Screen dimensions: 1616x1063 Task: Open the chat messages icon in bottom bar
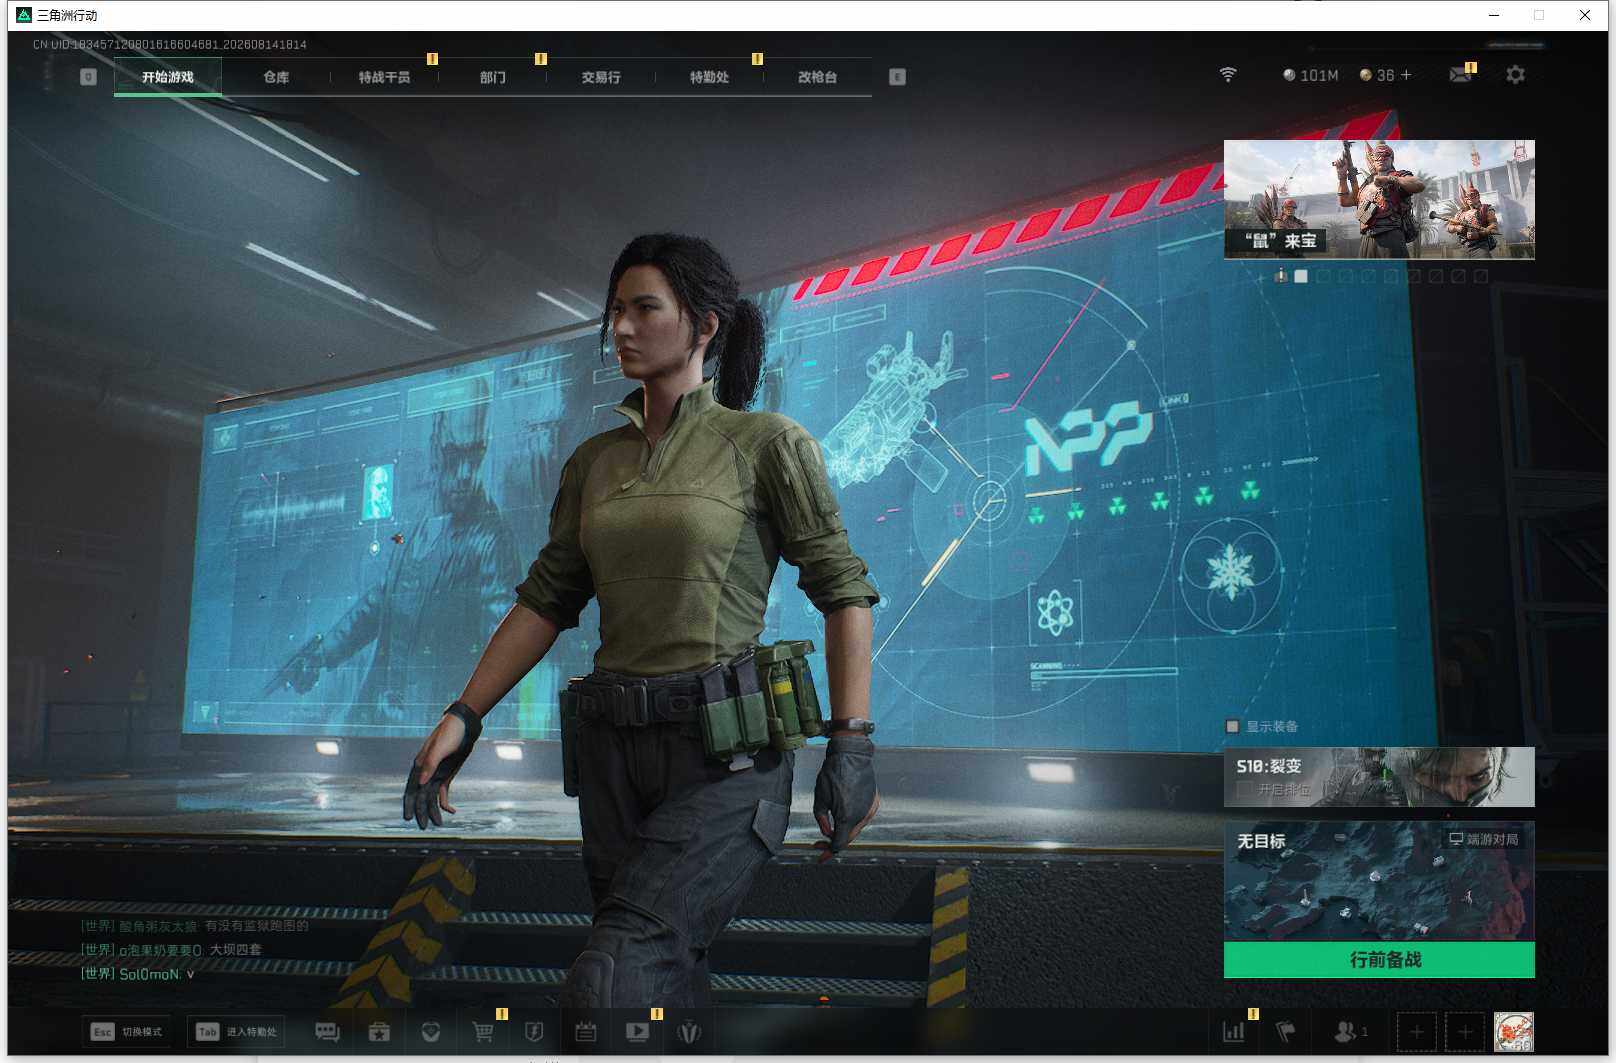pos(327,1032)
